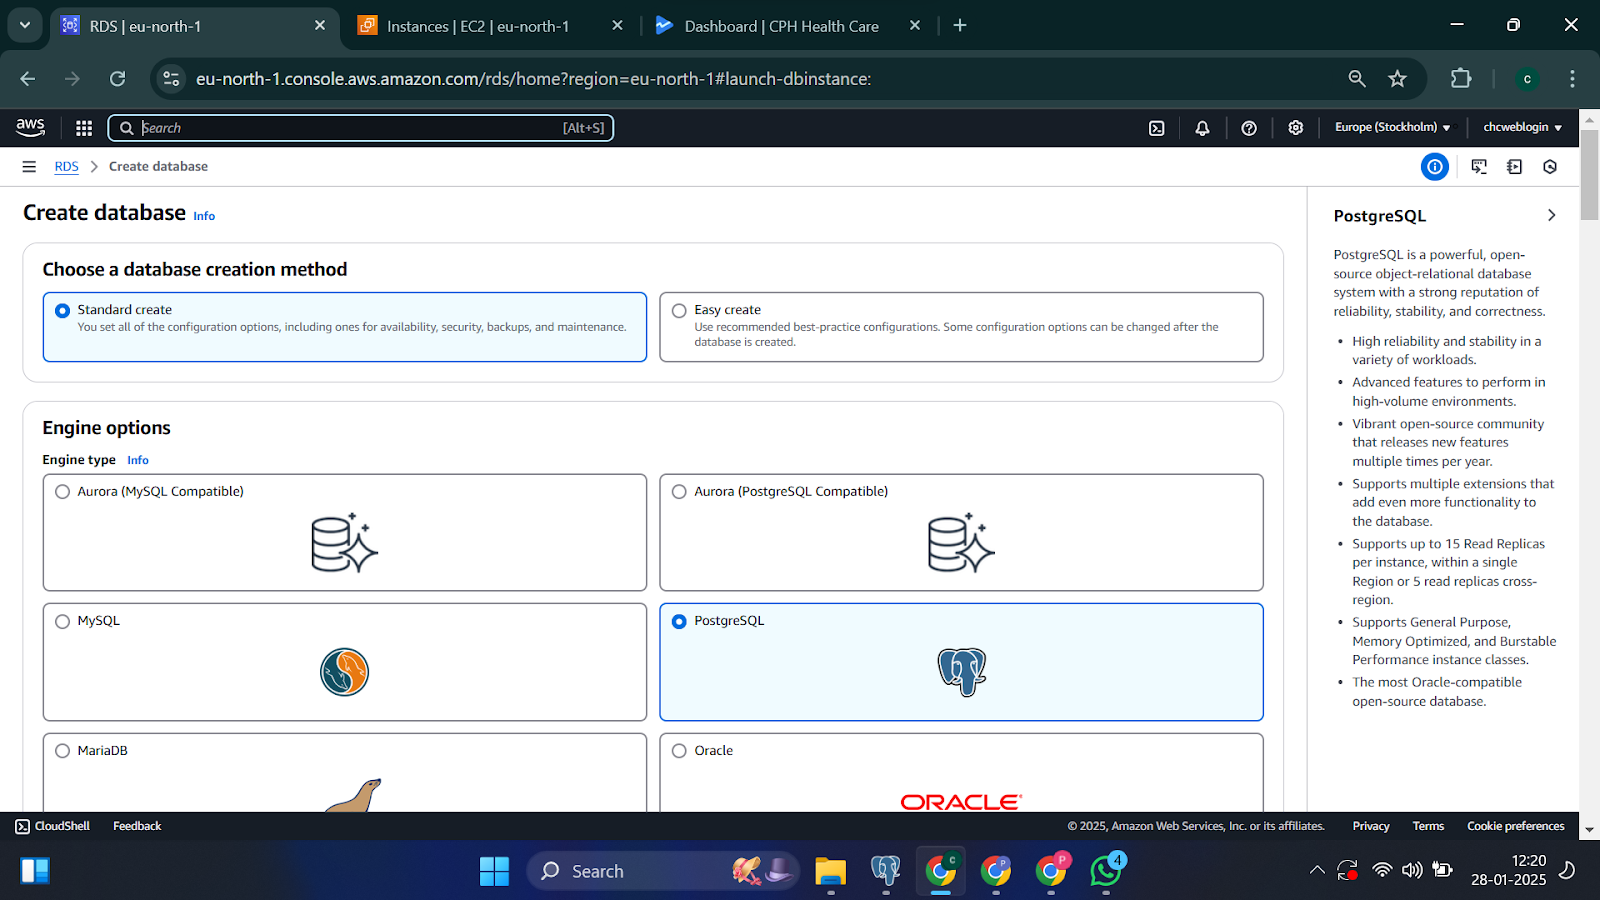Viewport: 1600px width, 900px height.
Task: Select the Oracle engine radio button
Action: (680, 751)
